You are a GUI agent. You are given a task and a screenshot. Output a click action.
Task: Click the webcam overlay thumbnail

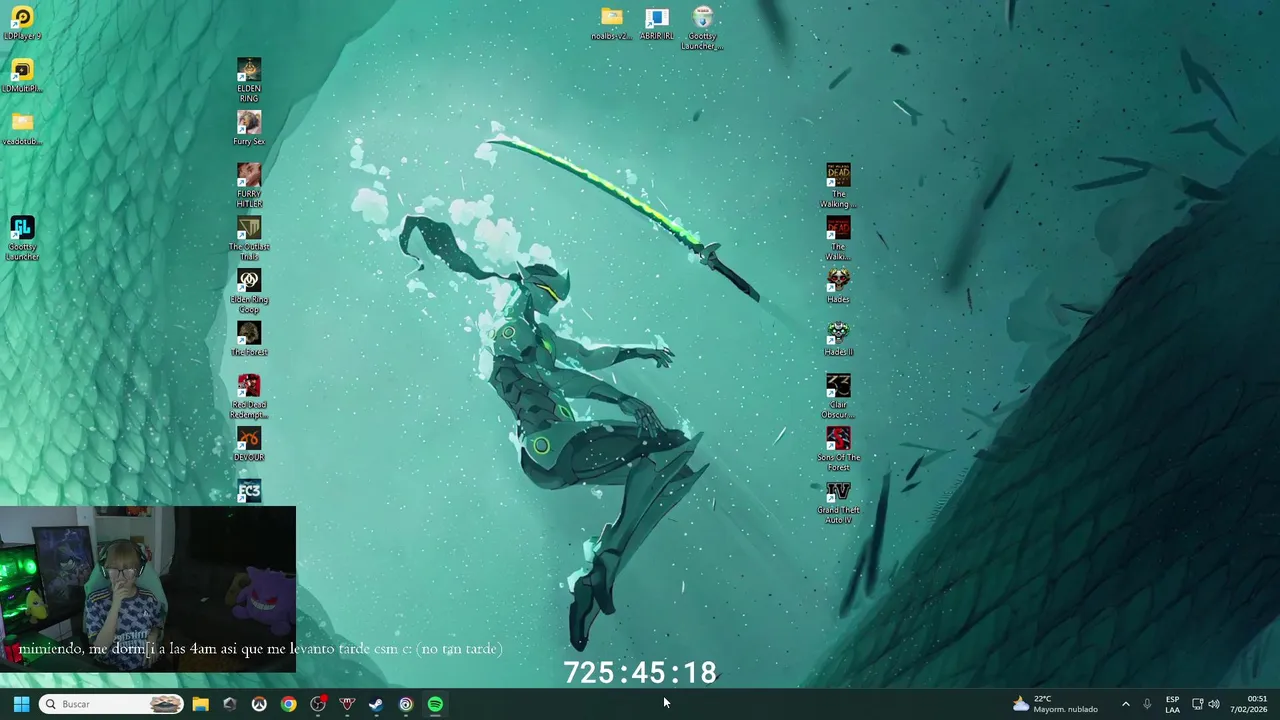coord(148,589)
